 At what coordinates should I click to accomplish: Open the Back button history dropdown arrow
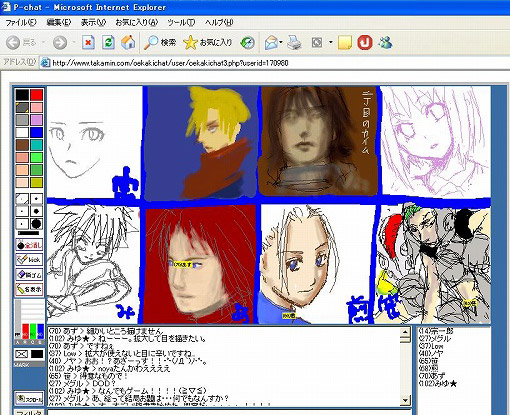tap(43, 43)
